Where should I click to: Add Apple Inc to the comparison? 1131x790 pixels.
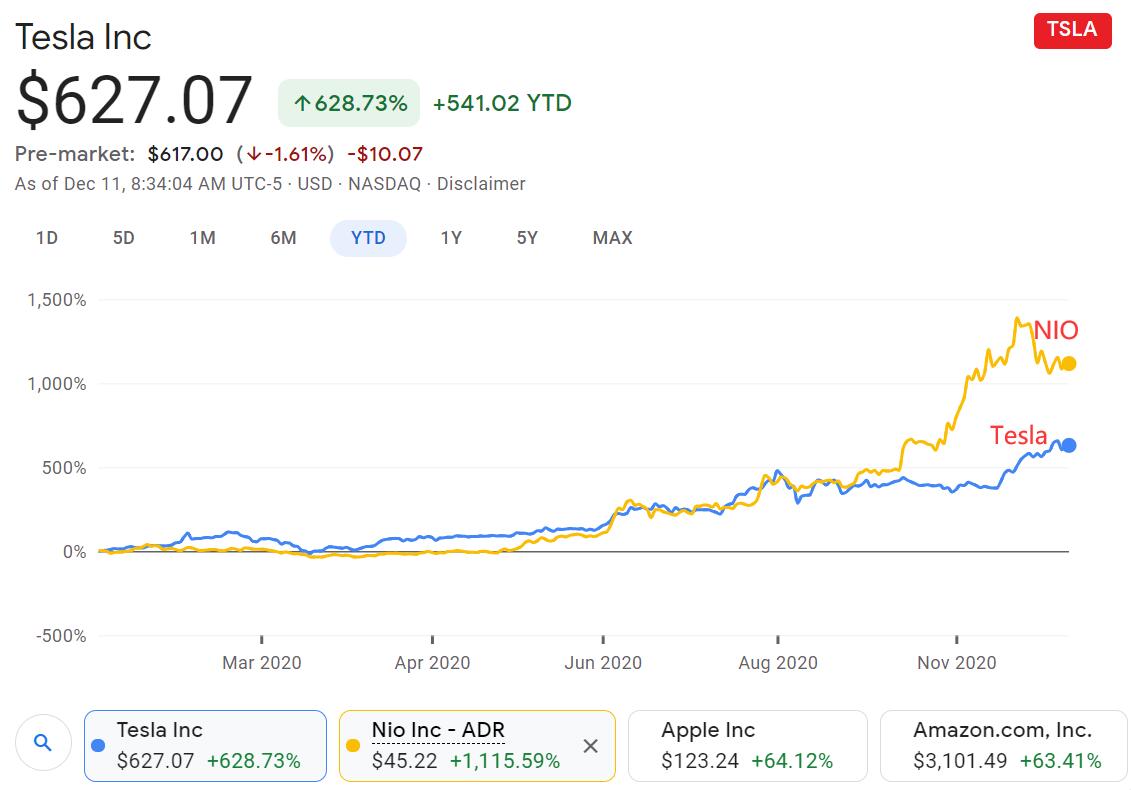pos(746,745)
